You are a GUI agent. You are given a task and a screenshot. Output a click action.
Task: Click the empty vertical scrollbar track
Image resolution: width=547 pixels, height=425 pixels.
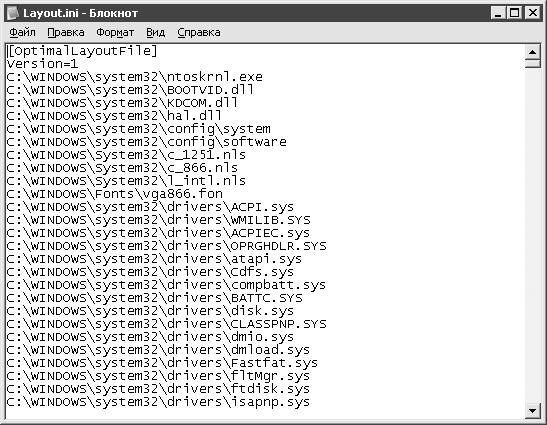coord(532,236)
